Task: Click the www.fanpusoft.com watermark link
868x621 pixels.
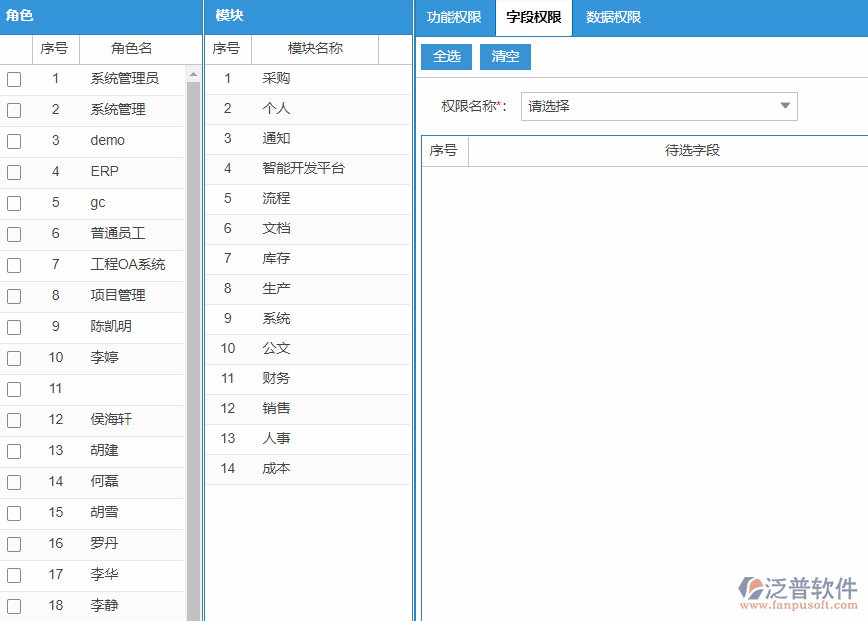Action: click(x=800, y=605)
